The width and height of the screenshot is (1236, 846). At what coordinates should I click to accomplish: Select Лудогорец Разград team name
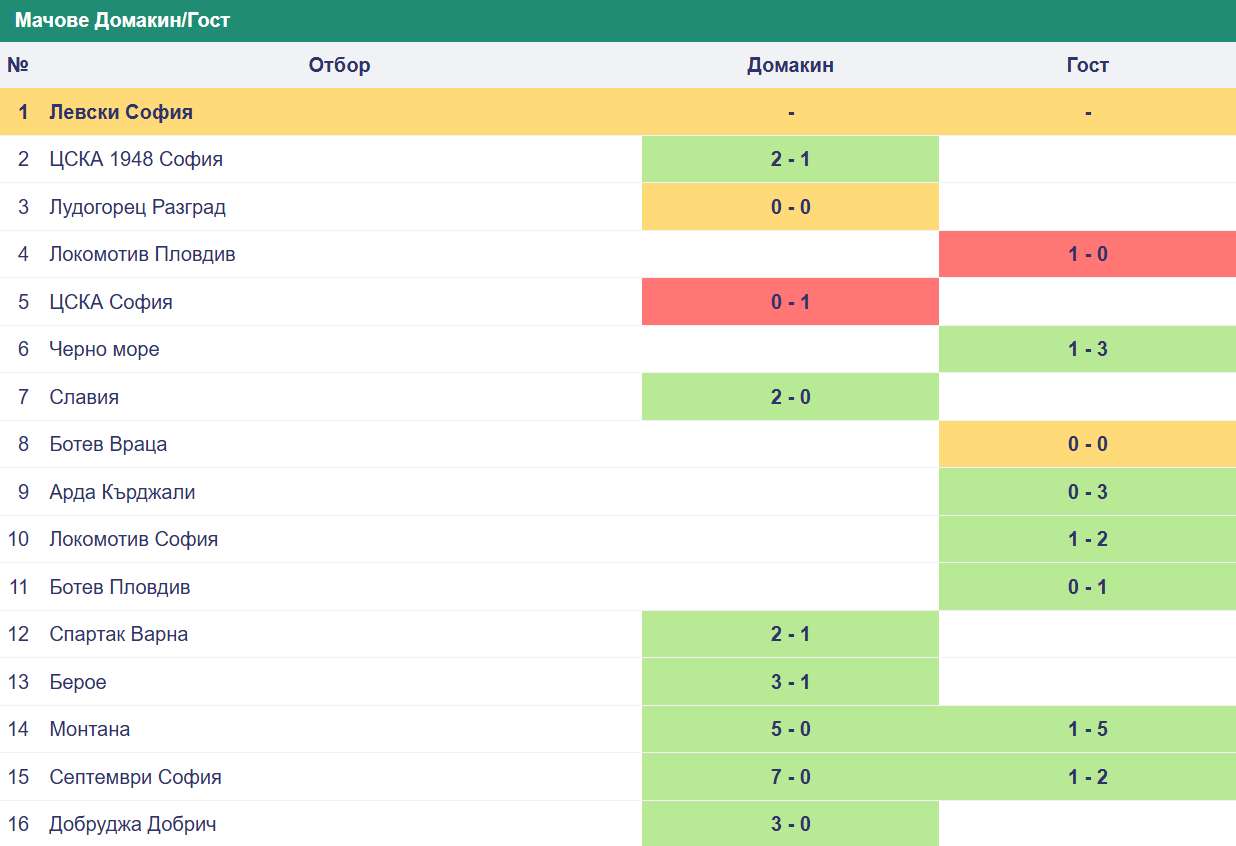tap(138, 207)
